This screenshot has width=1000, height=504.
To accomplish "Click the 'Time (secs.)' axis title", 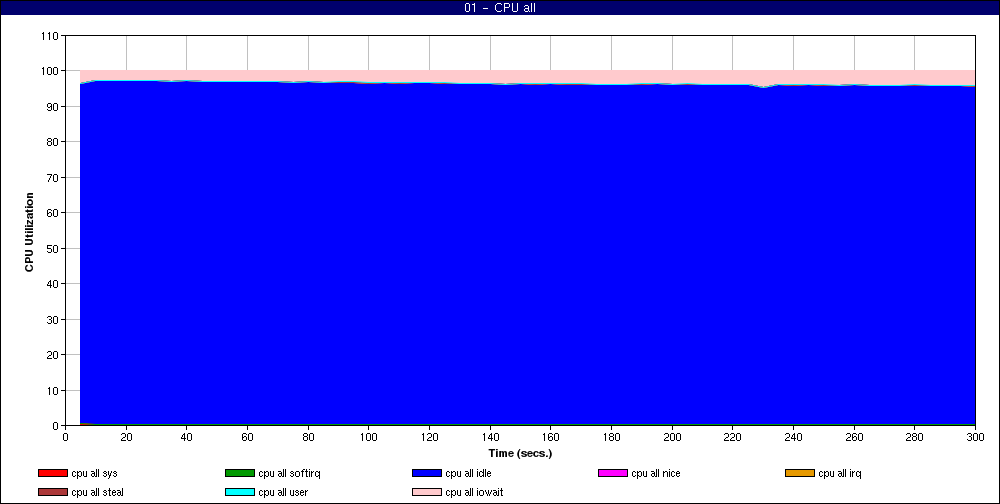I will tap(520, 454).
